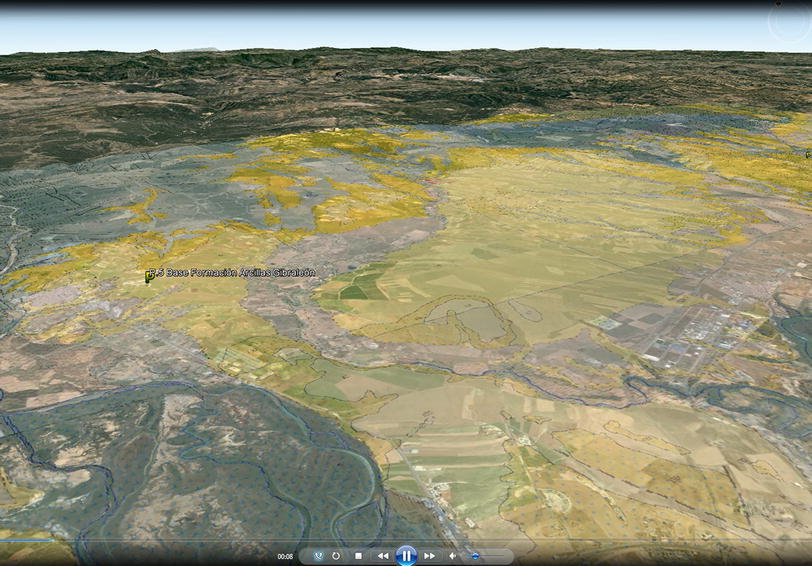The height and width of the screenshot is (566, 812).
Task: Turn on repeat in the player bar
Action: click(337, 556)
